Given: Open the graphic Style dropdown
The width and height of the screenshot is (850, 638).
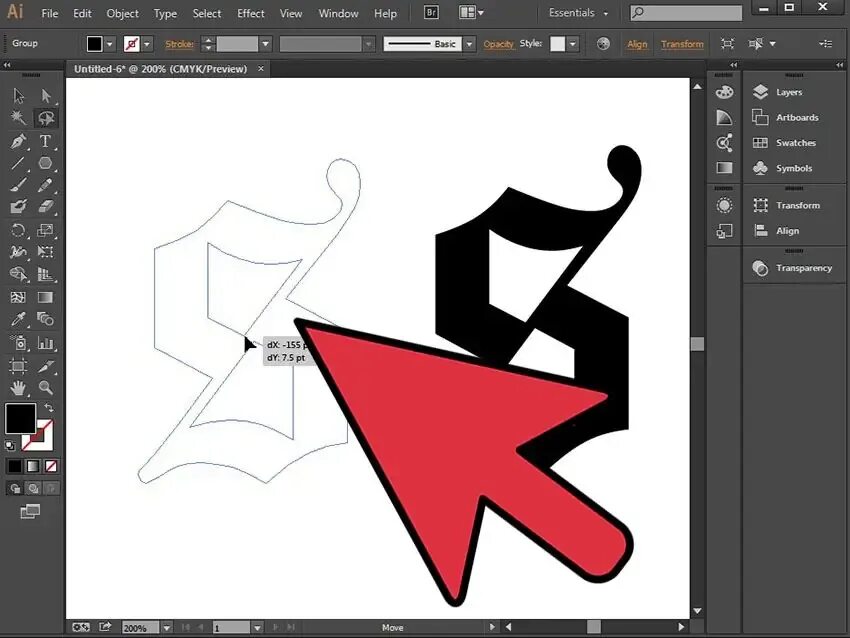Looking at the screenshot, I should tap(573, 44).
